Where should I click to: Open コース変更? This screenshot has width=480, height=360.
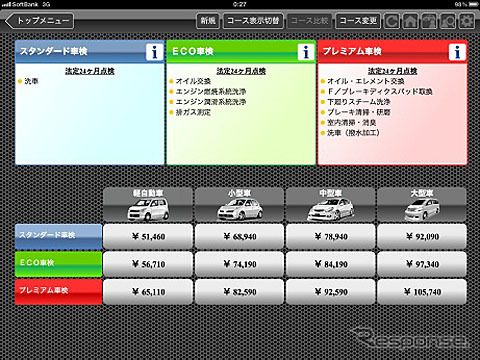click(x=358, y=21)
